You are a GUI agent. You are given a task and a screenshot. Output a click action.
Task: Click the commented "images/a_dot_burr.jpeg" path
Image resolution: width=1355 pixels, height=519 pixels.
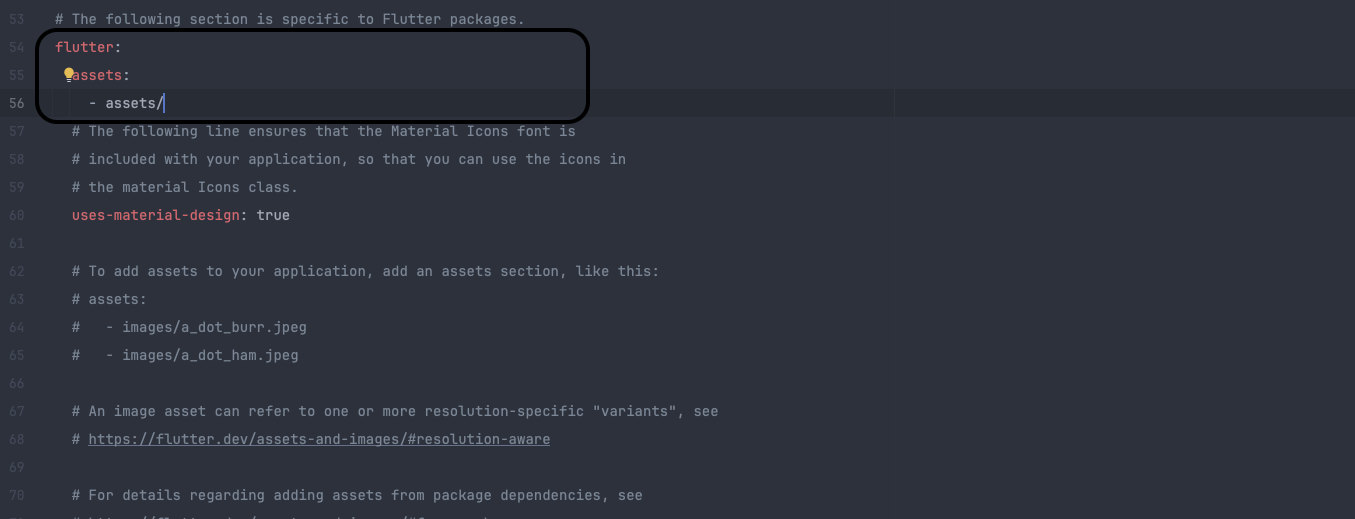214,327
